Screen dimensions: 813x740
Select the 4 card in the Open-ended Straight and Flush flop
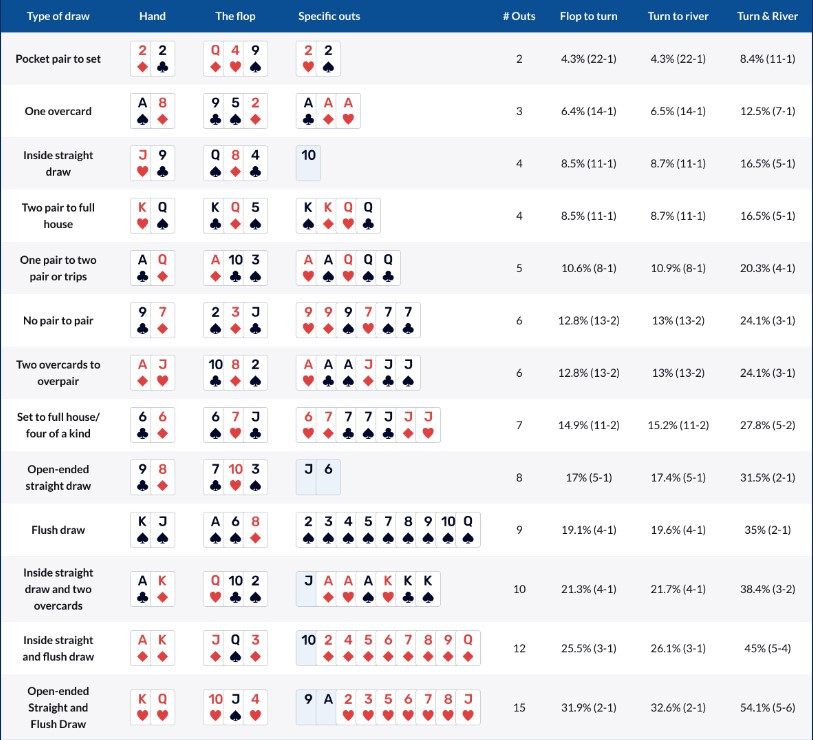point(255,707)
